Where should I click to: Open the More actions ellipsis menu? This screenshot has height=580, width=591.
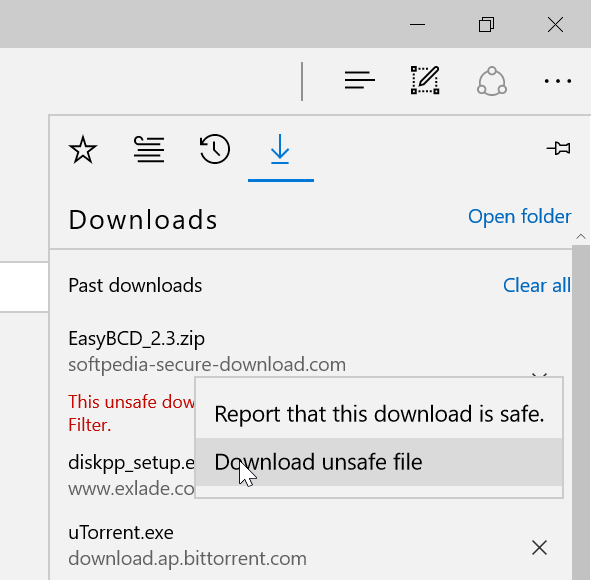(x=557, y=81)
